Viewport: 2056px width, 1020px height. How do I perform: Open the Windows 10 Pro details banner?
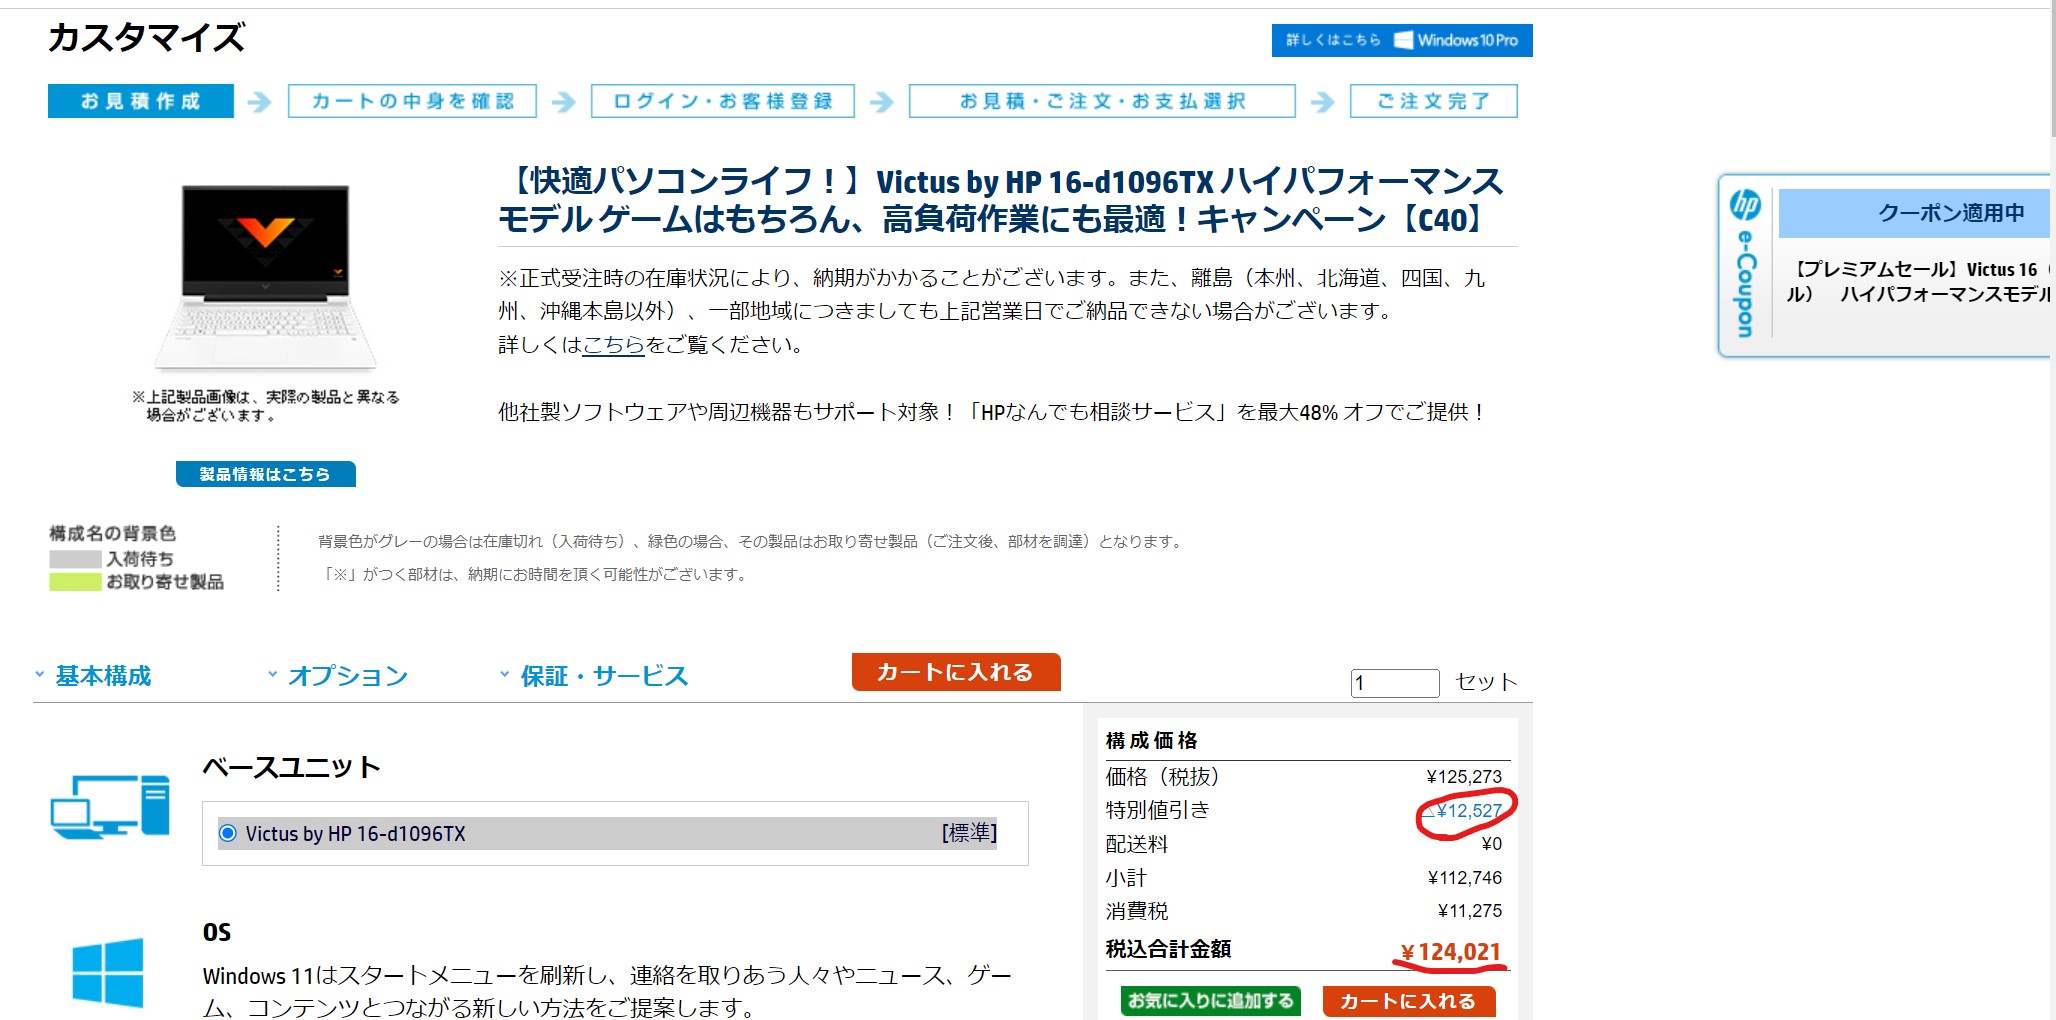[x=1401, y=40]
